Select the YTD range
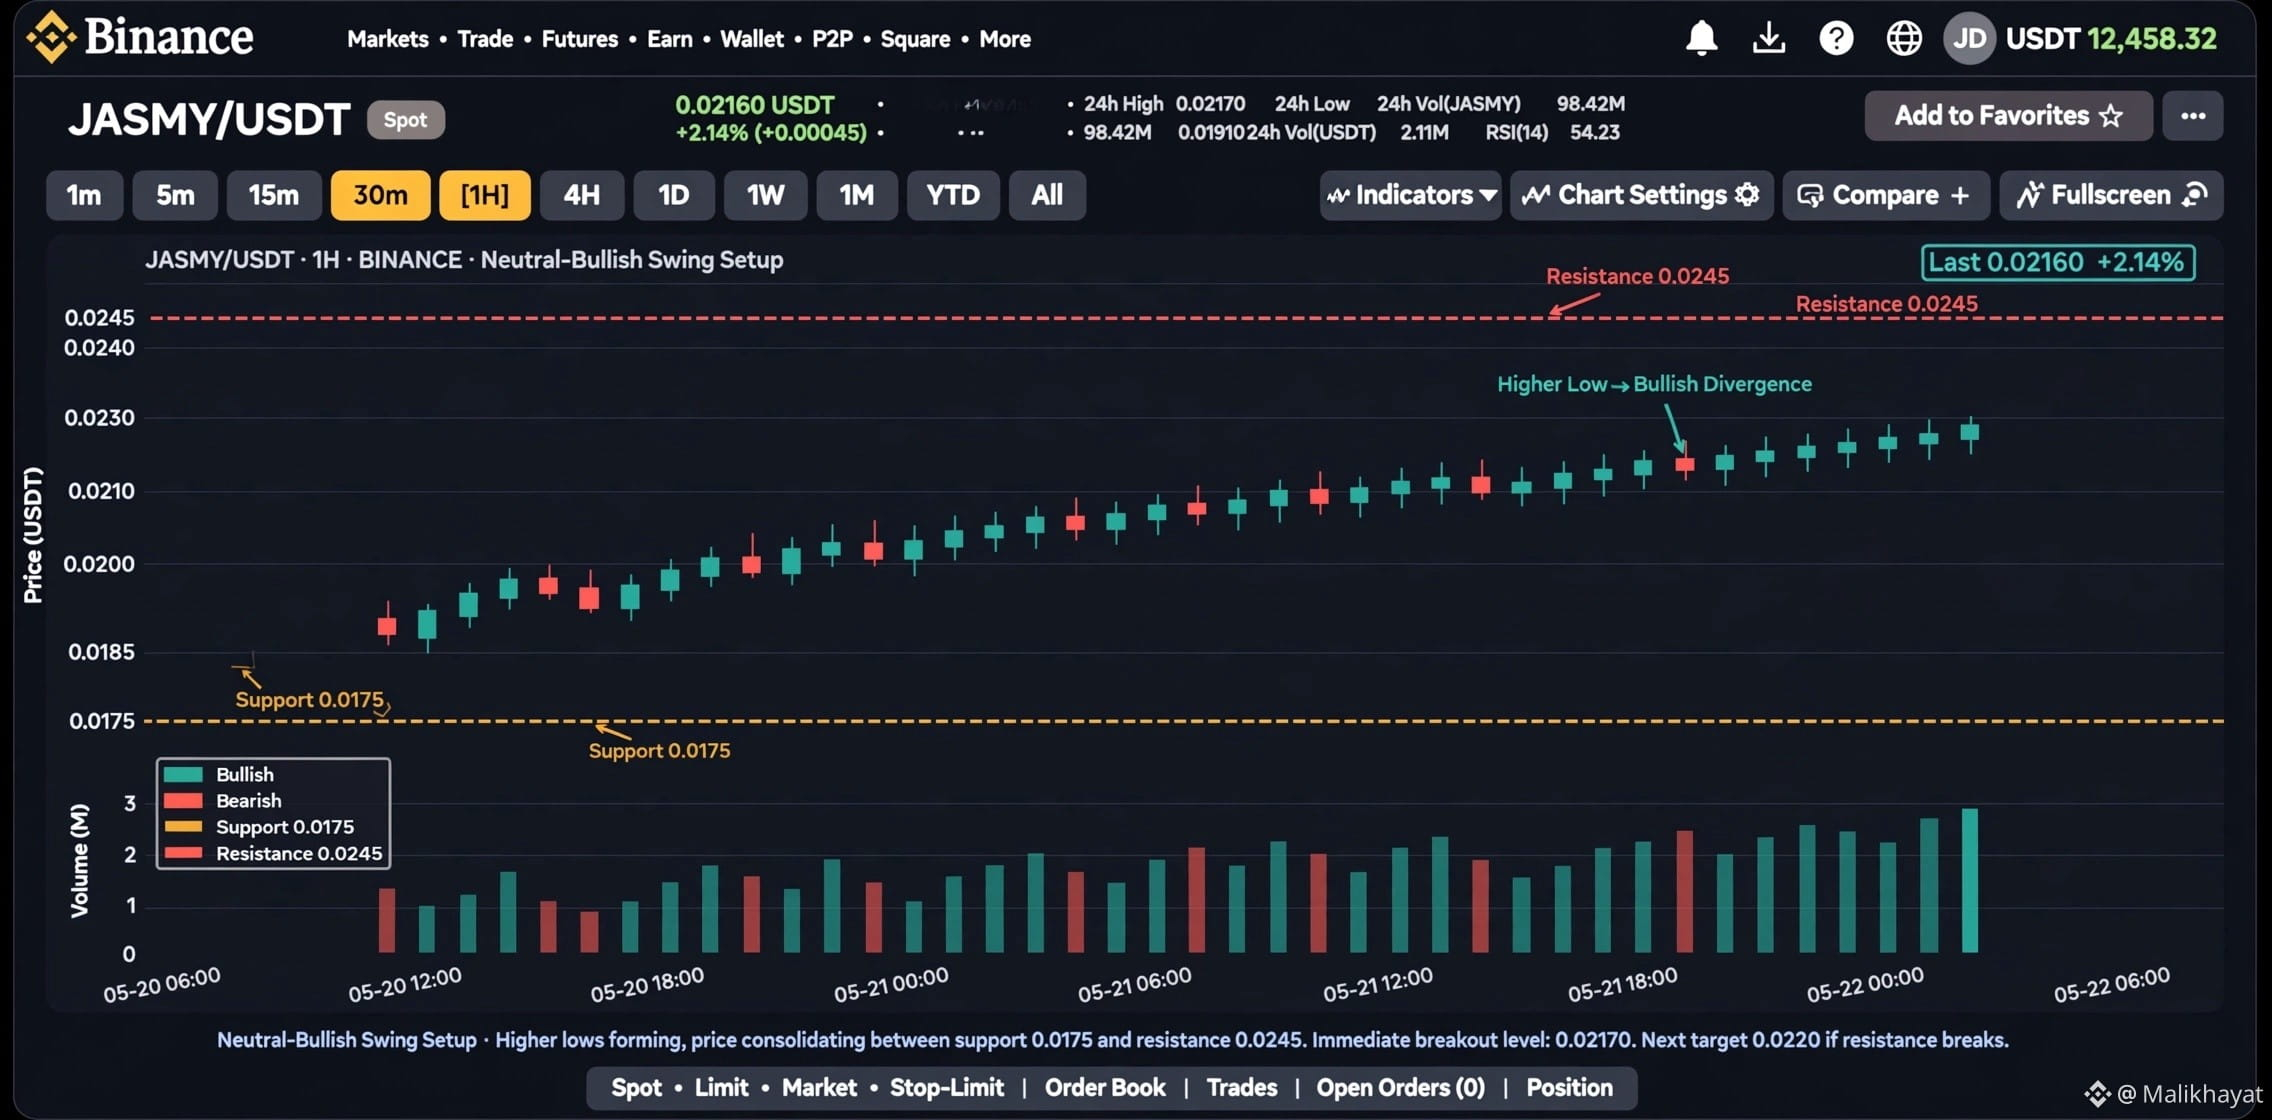Viewport: 2272px width, 1120px height. point(953,195)
